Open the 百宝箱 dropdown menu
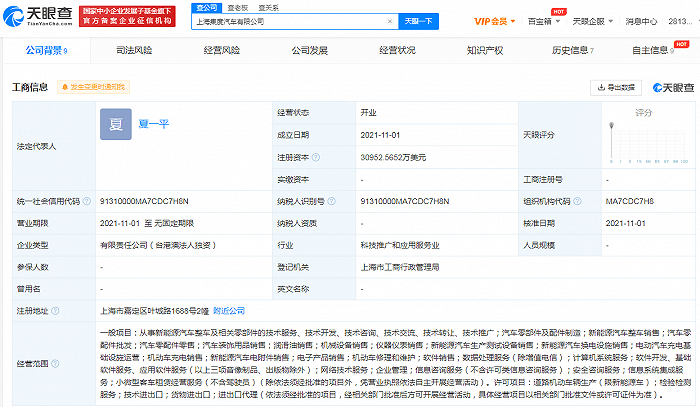700x407 pixels. [x=544, y=21]
